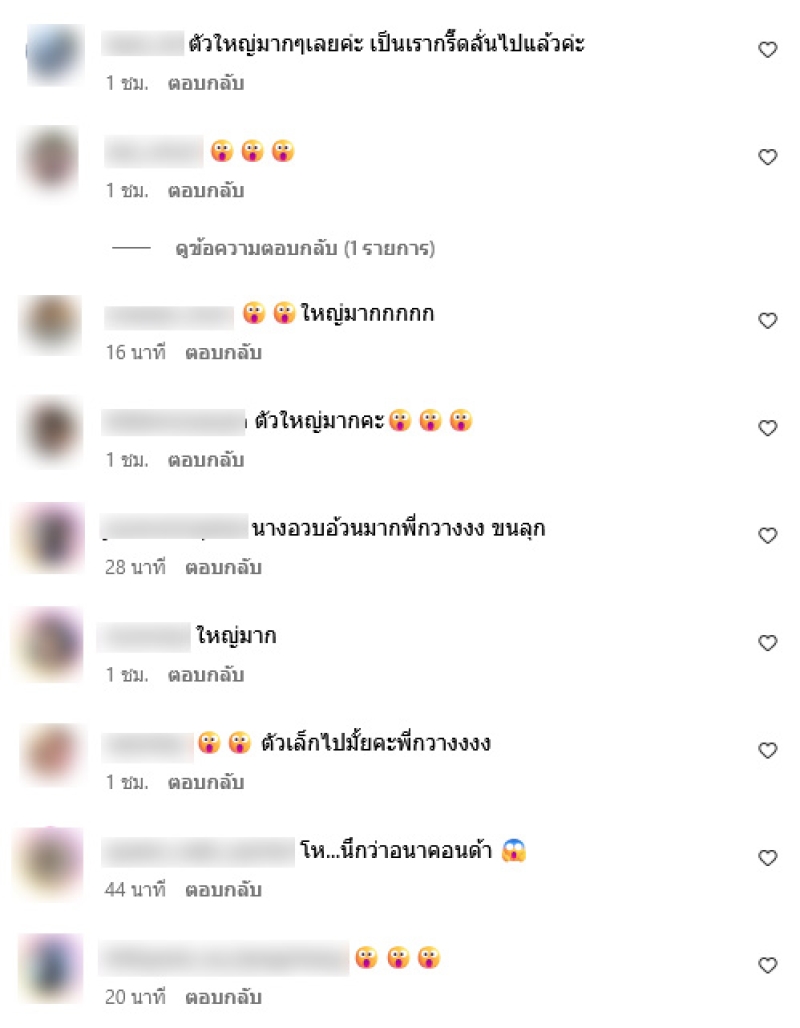Image resolution: width=800 pixels, height=1028 pixels.
Task: Reply to the 28 นาที comment
Action: [223, 568]
